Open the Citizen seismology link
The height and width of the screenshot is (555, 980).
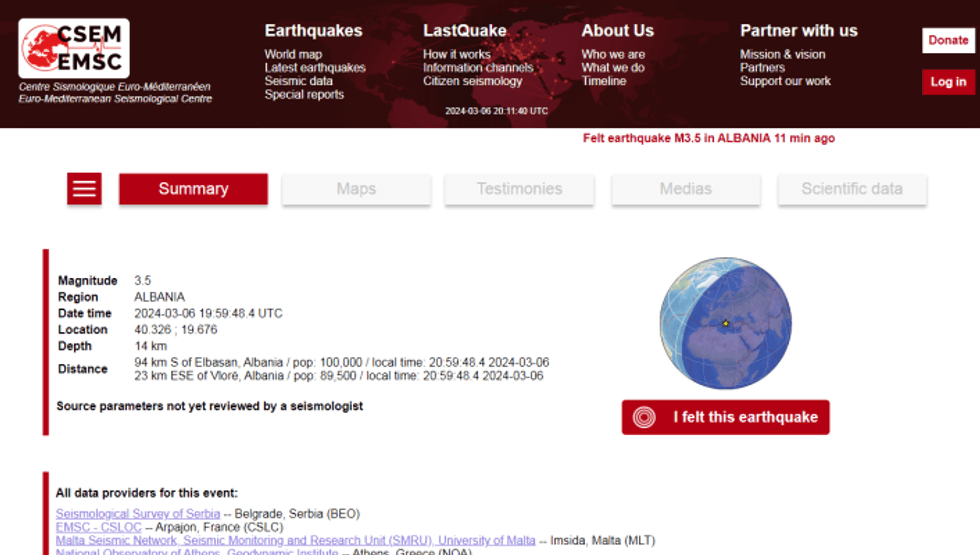pyautogui.click(x=472, y=81)
